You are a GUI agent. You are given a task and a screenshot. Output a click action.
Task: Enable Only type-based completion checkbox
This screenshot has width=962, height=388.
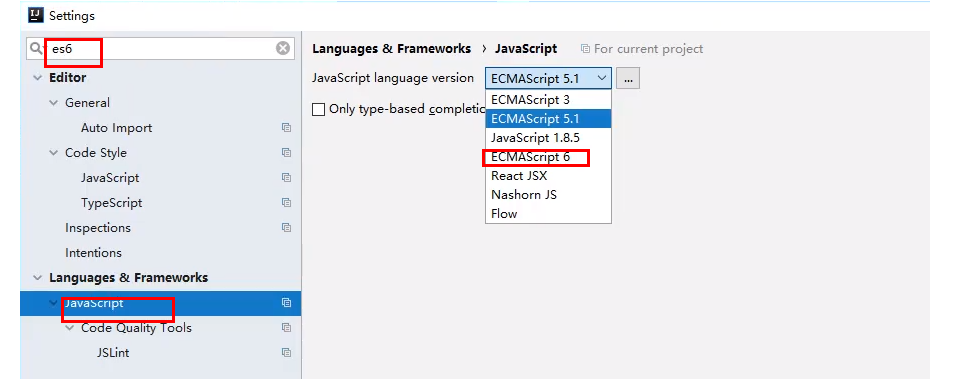[318, 109]
